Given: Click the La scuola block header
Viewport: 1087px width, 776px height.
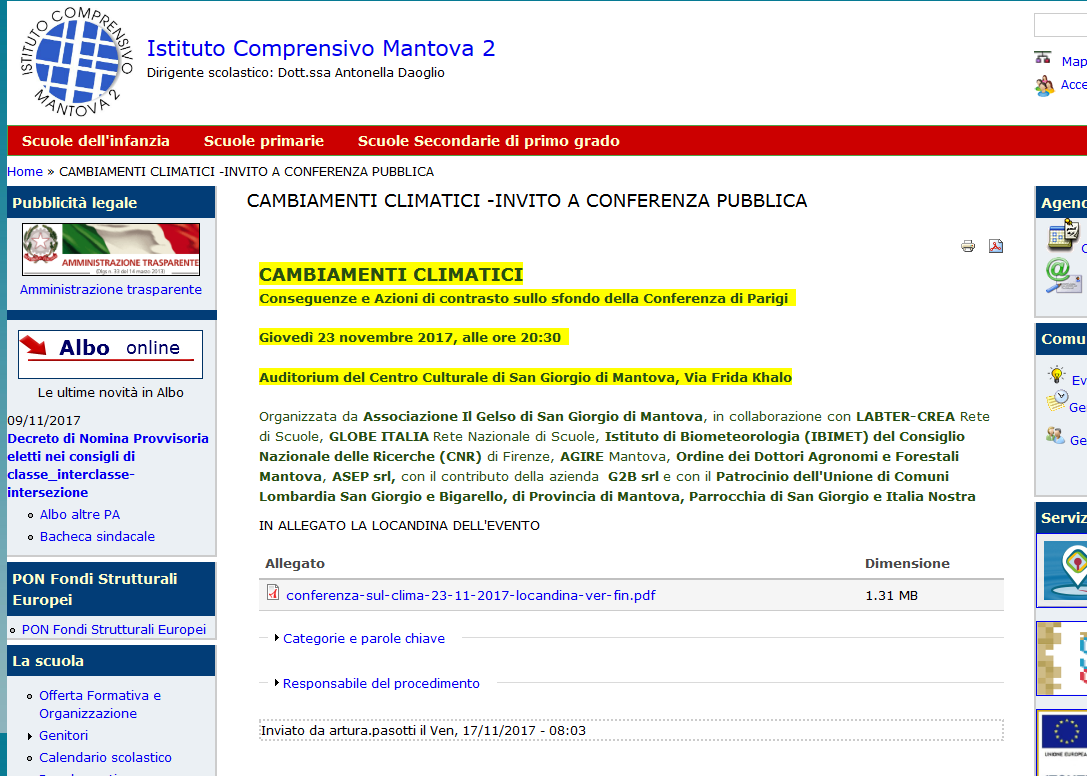Looking at the screenshot, I should coord(111,661).
